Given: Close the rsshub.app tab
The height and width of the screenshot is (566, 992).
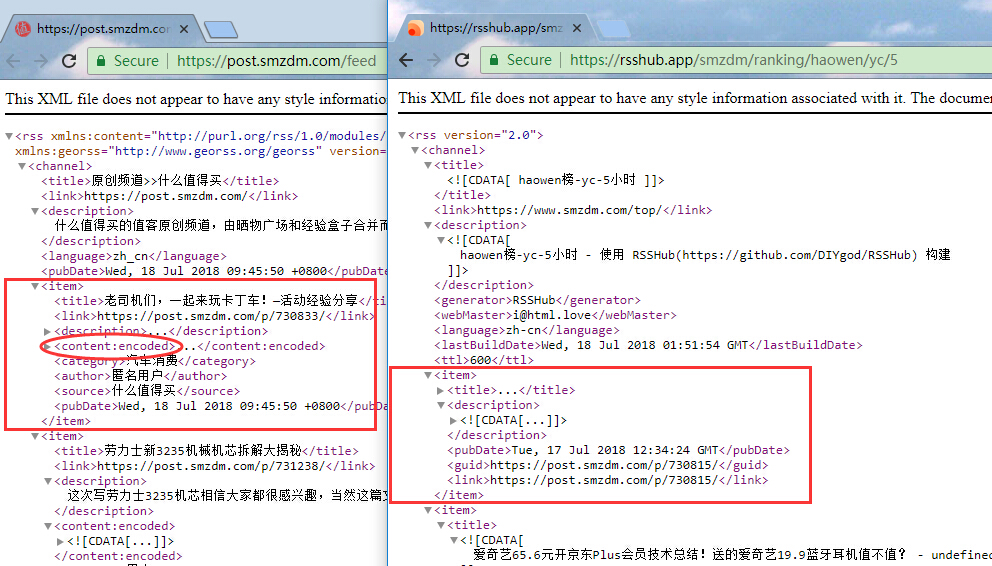Looking at the screenshot, I should [x=576, y=28].
